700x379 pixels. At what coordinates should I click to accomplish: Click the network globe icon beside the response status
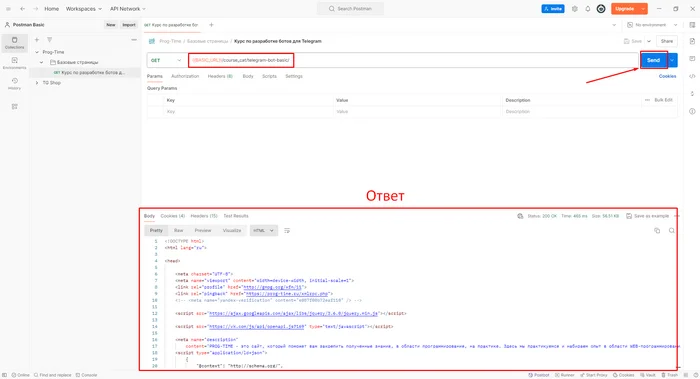point(520,216)
